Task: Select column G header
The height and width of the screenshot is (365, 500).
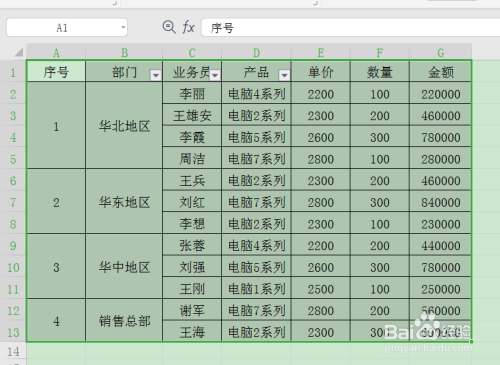Action: tap(440, 52)
